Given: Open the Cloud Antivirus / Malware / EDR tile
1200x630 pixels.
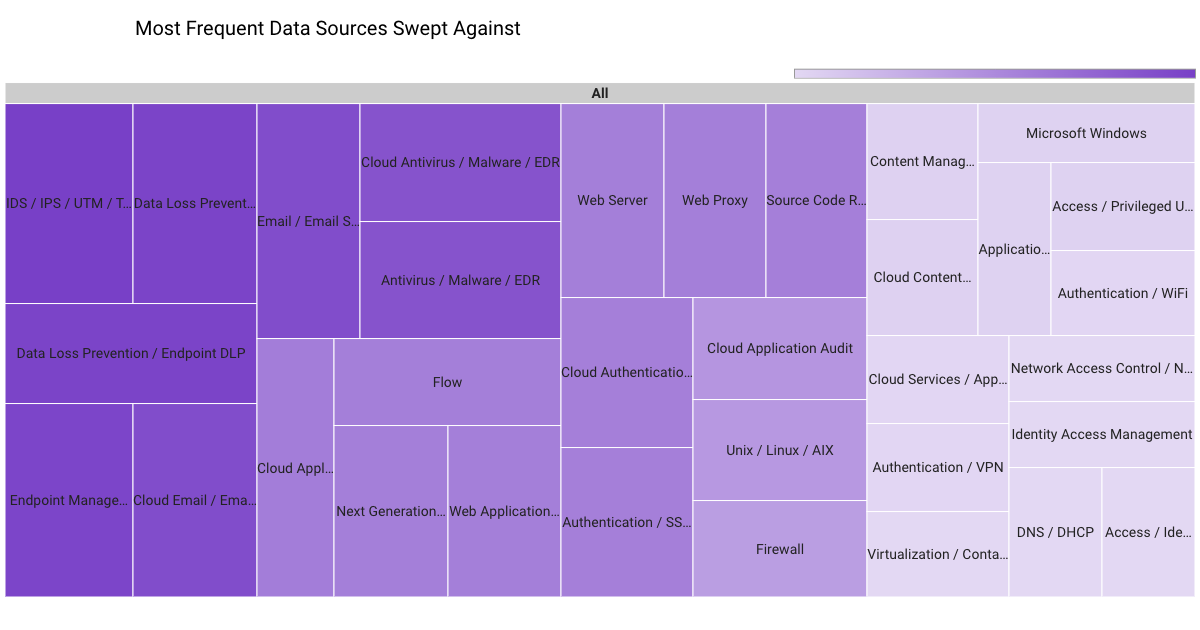Looking at the screenshot, I should coord(460,162).
